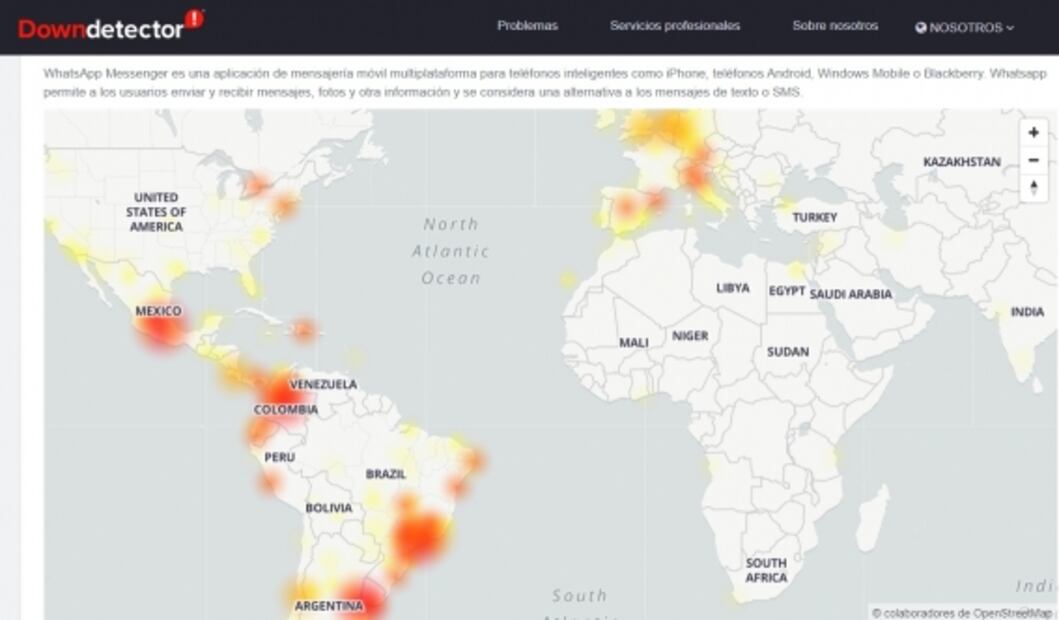Image resolution: width=1059 pixels, height=620 pixels.
Task: Click the South Africa map label
Action: click(765, 570)
